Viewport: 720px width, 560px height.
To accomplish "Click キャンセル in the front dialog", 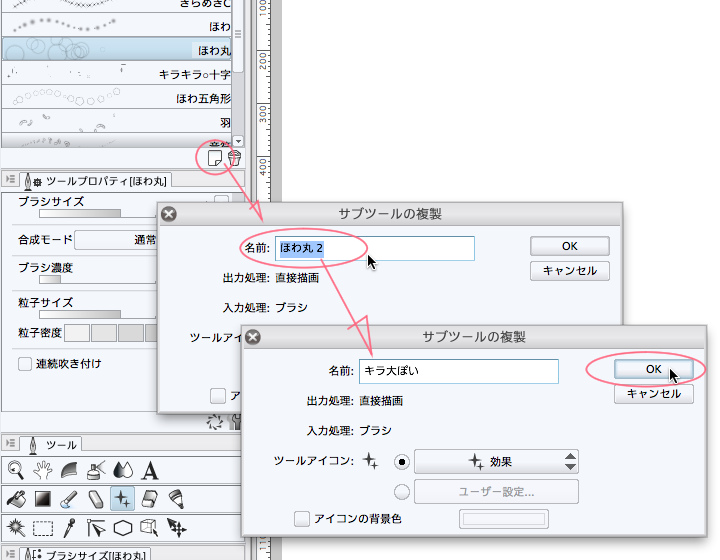I will point(653,394).
